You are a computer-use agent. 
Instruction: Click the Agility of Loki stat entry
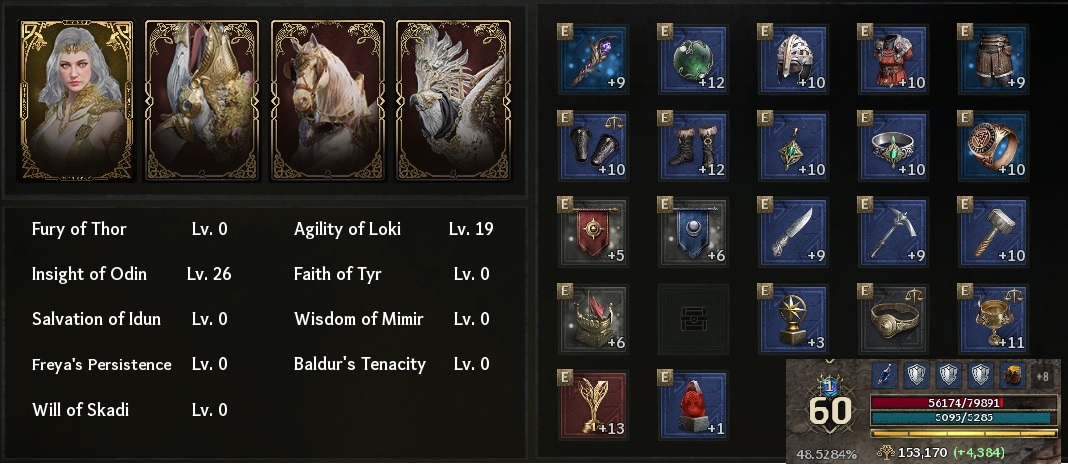click(x=393, y=229)
